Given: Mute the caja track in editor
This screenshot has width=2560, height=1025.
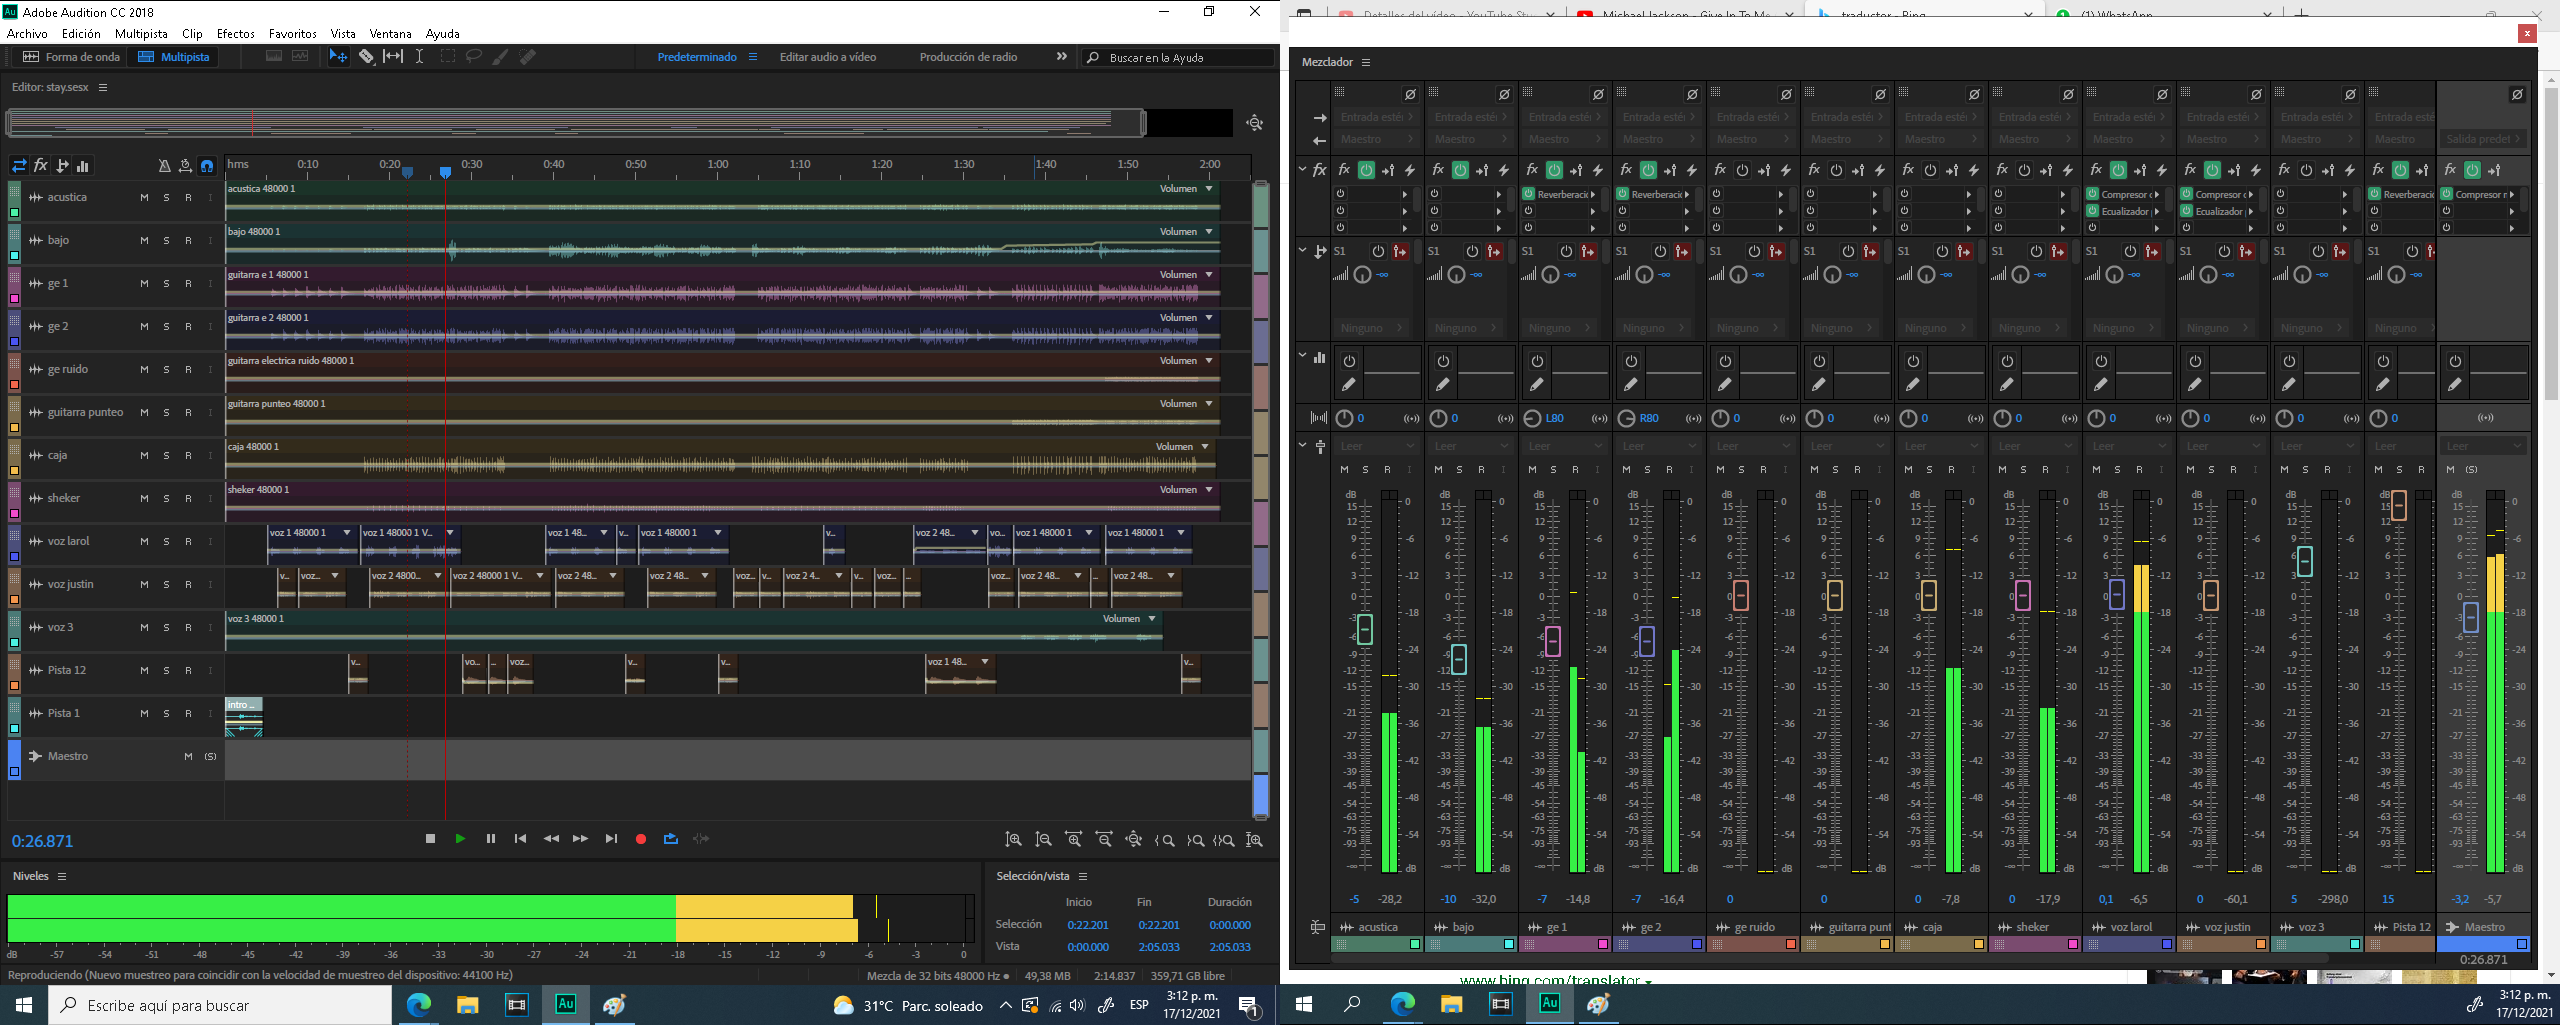Looking at the screenshot, I should [144, 456].
